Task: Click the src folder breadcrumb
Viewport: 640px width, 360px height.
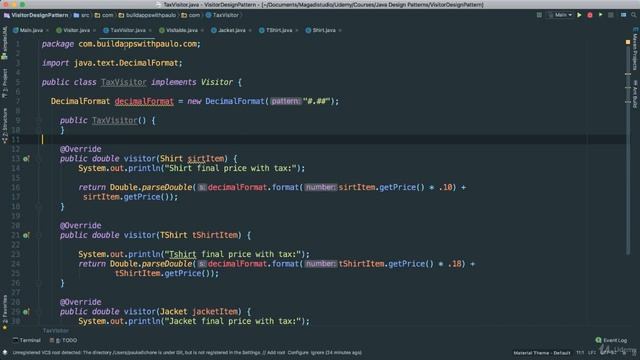Action: (x=82, y=15)
